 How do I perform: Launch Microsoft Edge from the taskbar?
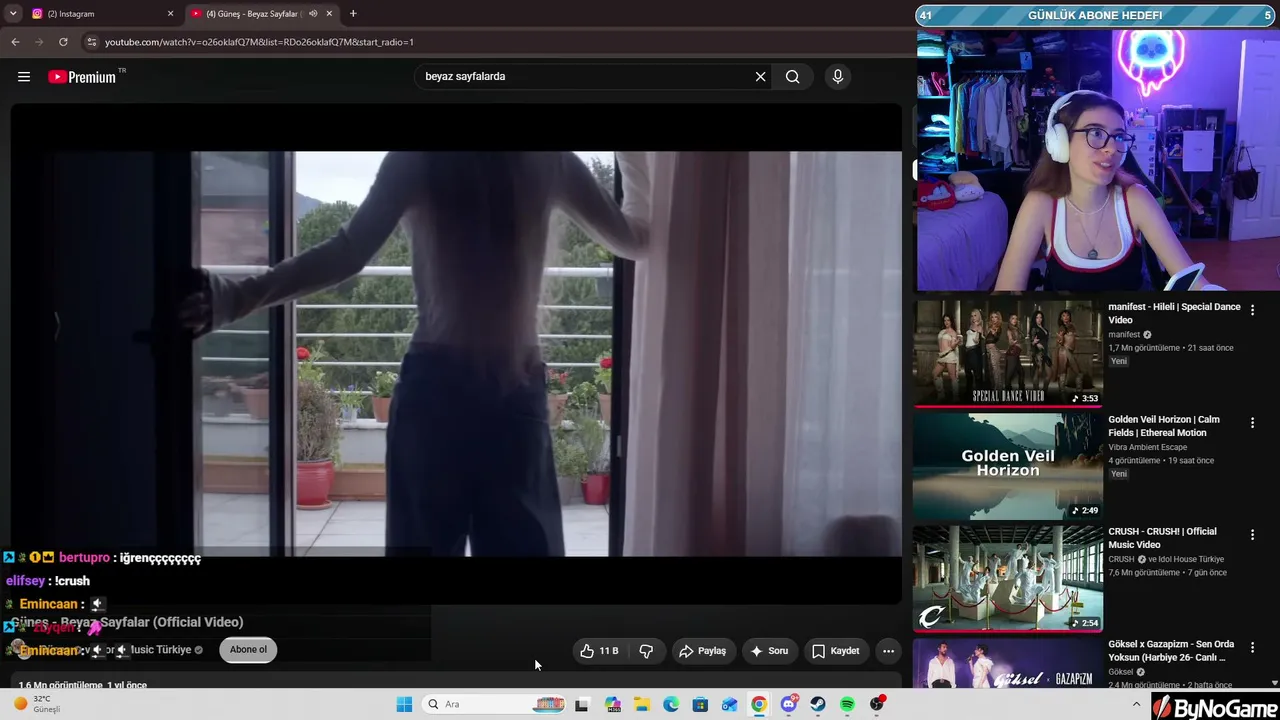(671, 704)
